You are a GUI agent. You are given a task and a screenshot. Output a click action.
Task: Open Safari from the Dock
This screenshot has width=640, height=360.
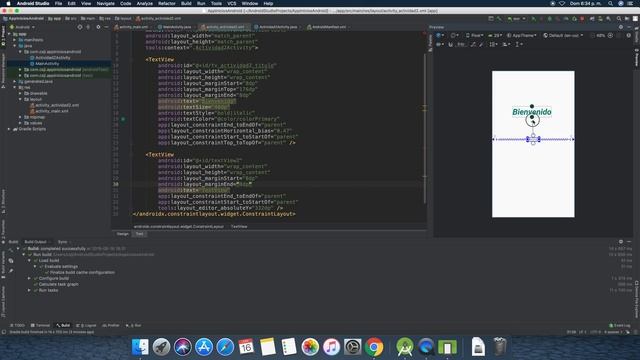click(x=225, y=347)
